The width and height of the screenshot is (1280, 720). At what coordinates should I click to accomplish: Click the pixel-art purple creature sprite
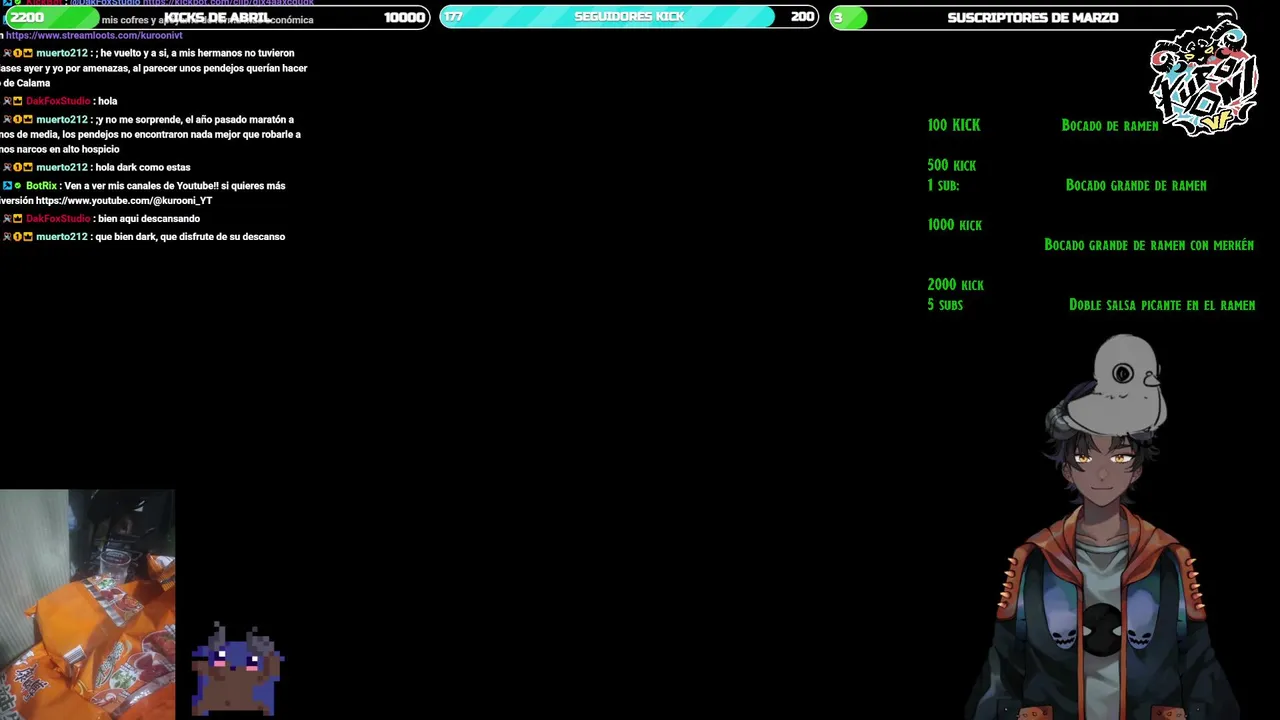(238, 667)
